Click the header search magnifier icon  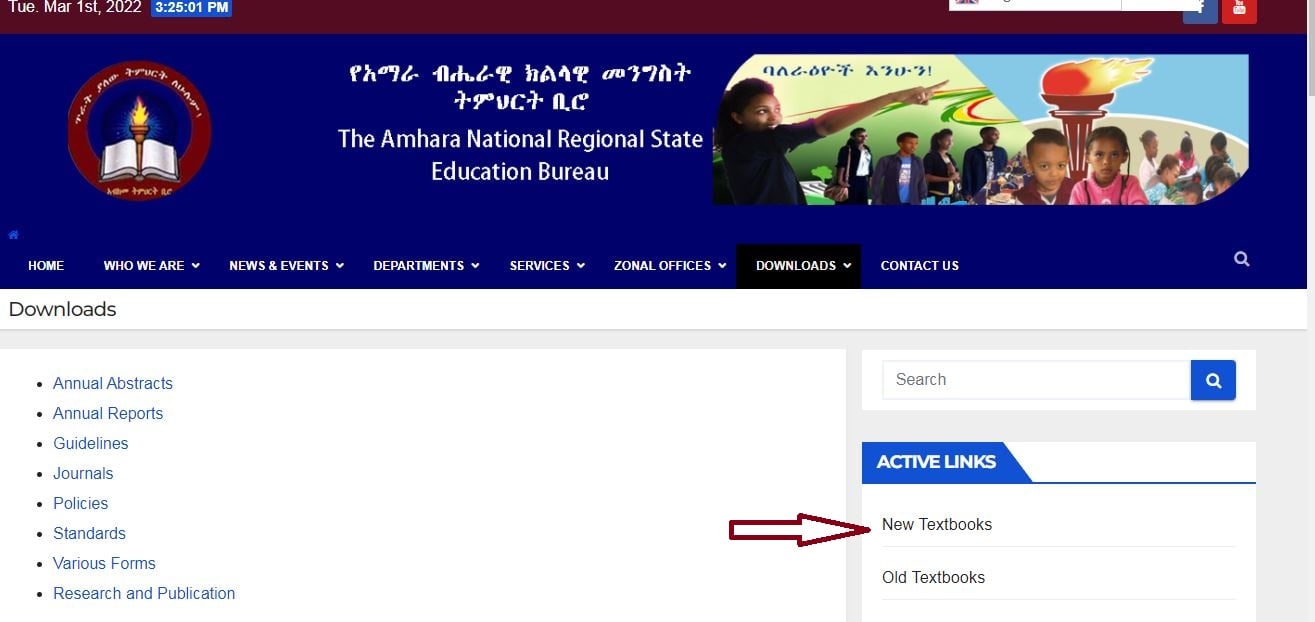tap(1241, 259)
